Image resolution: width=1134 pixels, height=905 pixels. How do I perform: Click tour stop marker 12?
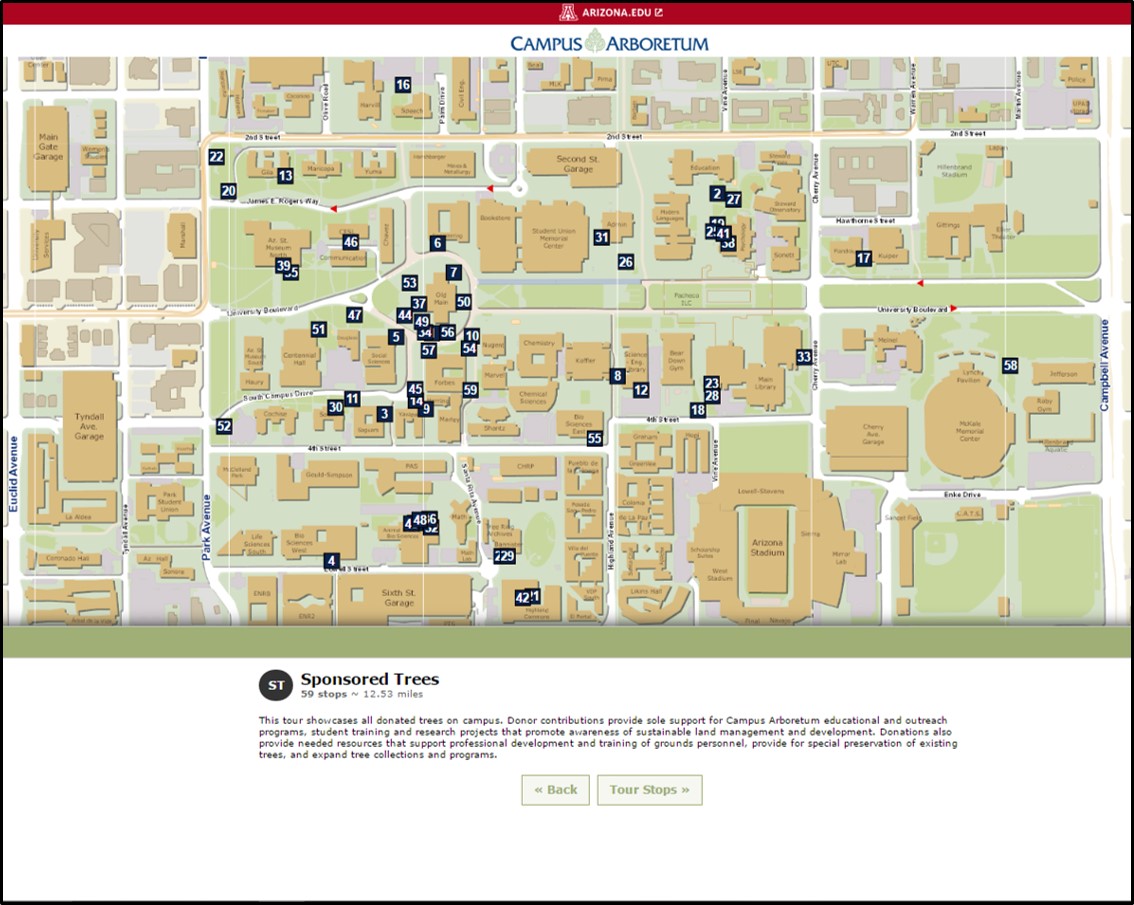[x=641, y=390]
